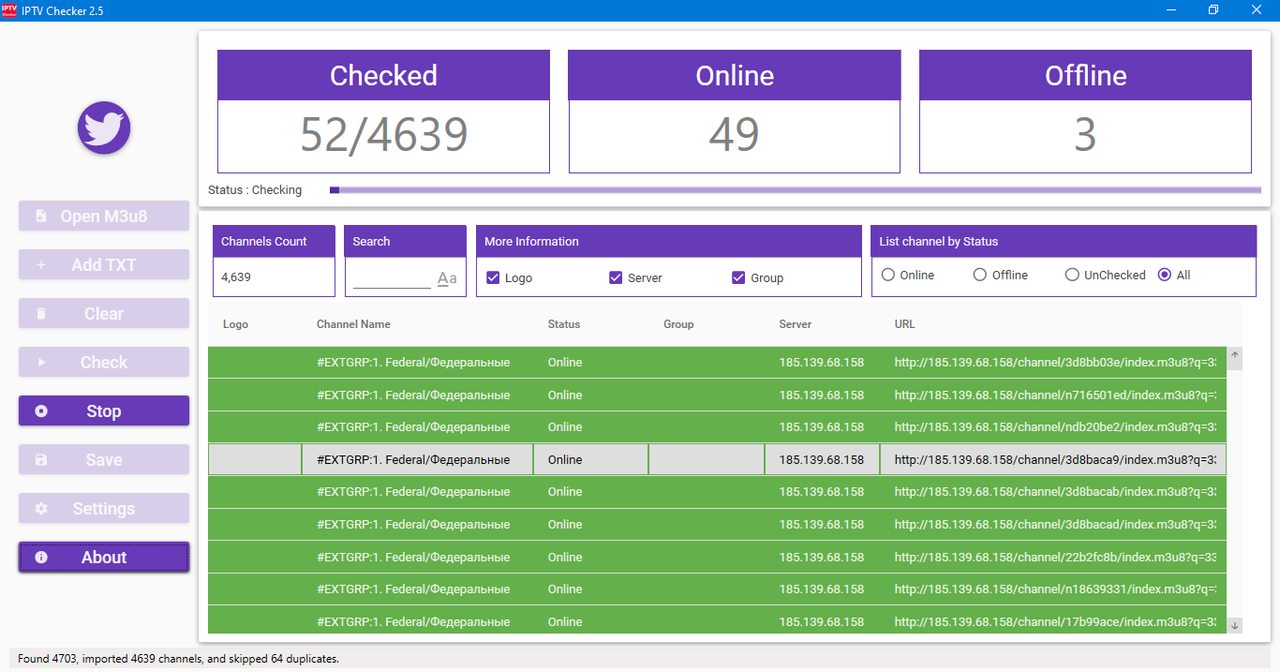The image size is (1280, 672).
Task: Click the Status : Checking label
Action: pyautogui.click(x=255, y=190)
